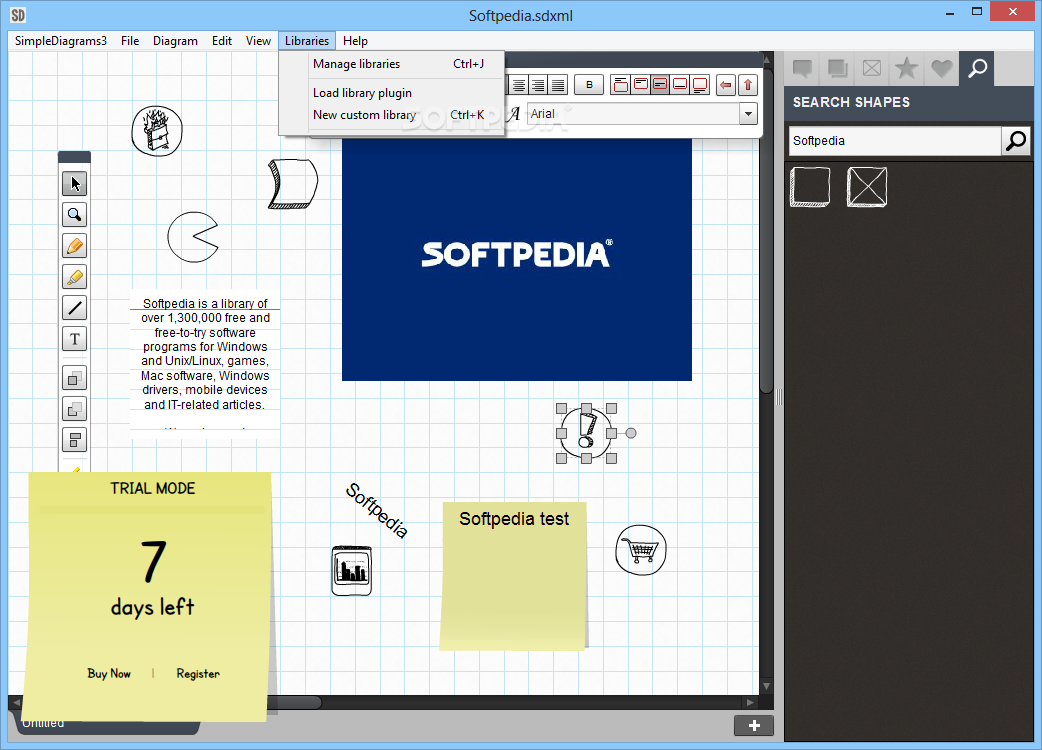Viewport: 1042px width, 750px height.
Task: Set text position to top inside shape
Action: coord(641,85)
